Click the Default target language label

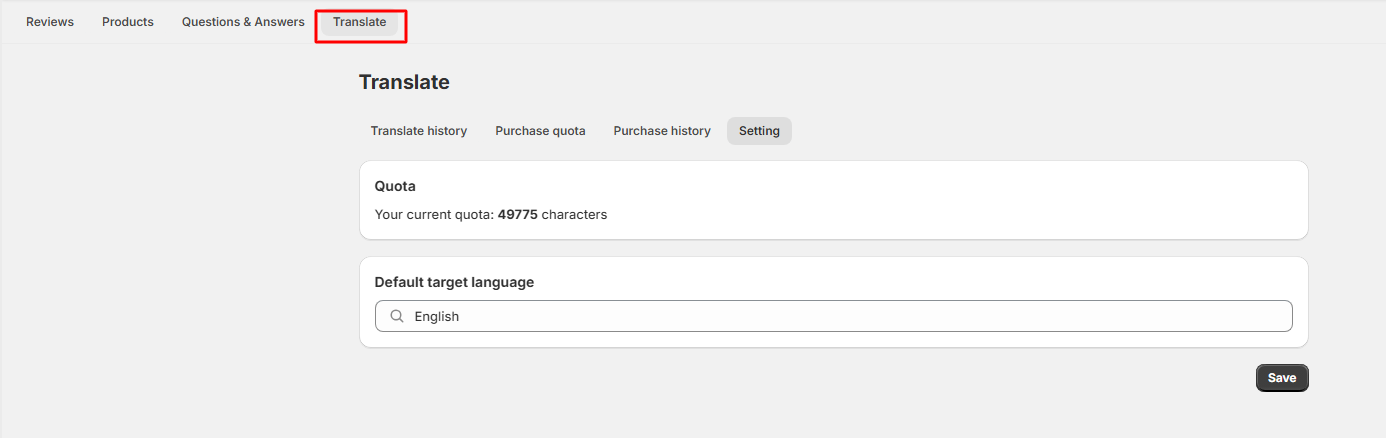[454, 282]
